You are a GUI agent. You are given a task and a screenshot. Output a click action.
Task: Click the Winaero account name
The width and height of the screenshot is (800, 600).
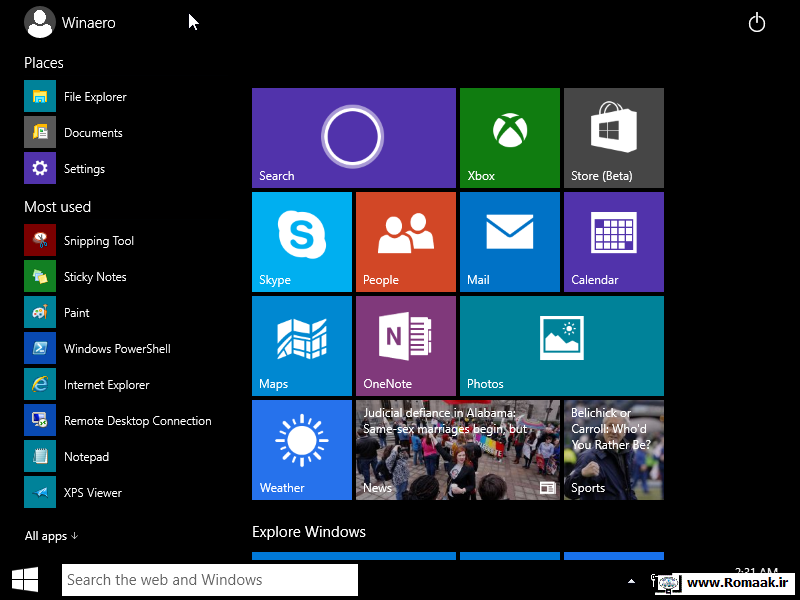pyautogui.click(x=89, y=23)
